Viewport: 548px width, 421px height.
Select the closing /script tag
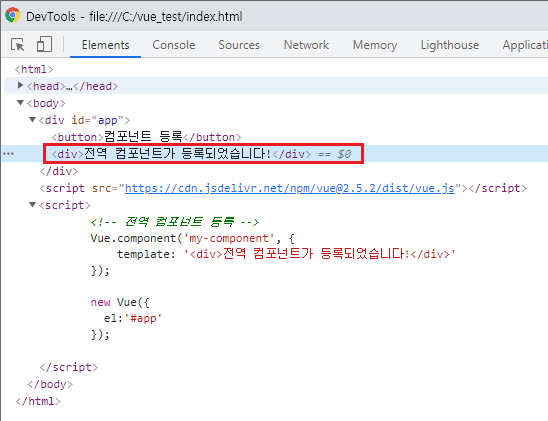tap(68, 367)
